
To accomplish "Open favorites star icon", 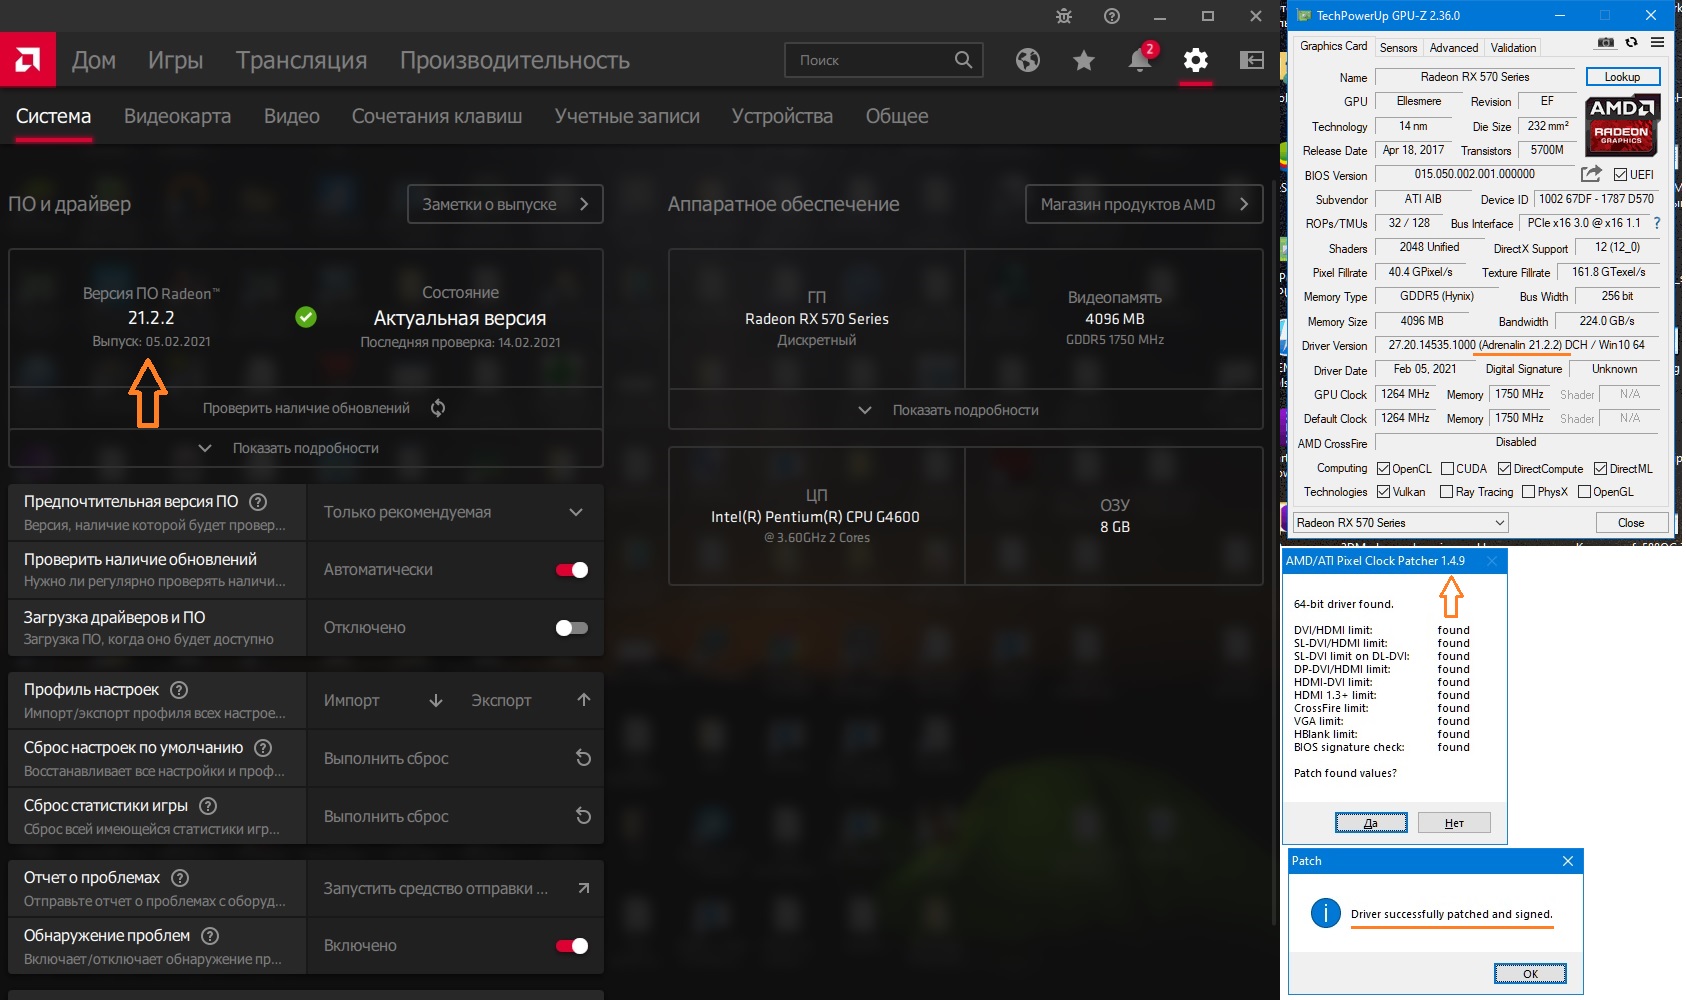I will [x=1084, y=60].
